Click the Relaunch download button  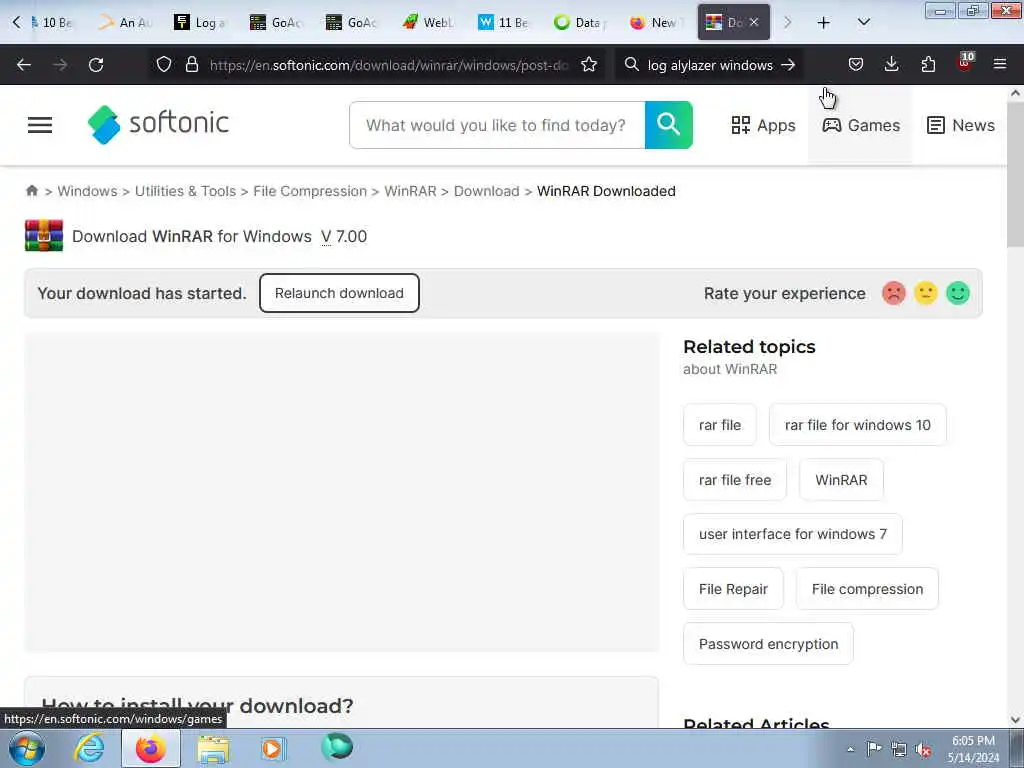click(x=339, y=293)
